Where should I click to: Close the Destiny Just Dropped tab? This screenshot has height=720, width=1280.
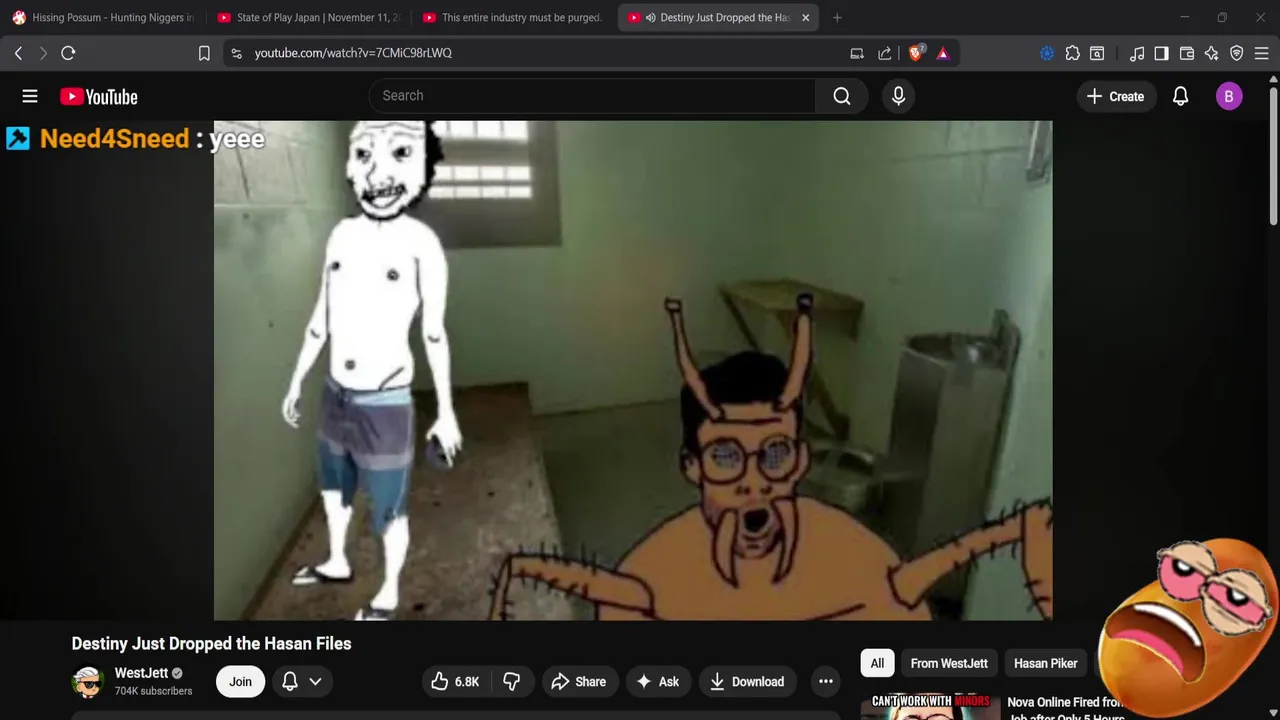(x=805, y=18)
